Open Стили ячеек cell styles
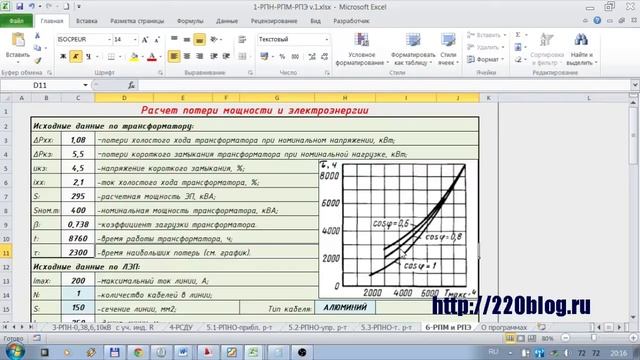The height and width of the screenshot is (360, 640). pyautogui.click(x=448, y=49)
